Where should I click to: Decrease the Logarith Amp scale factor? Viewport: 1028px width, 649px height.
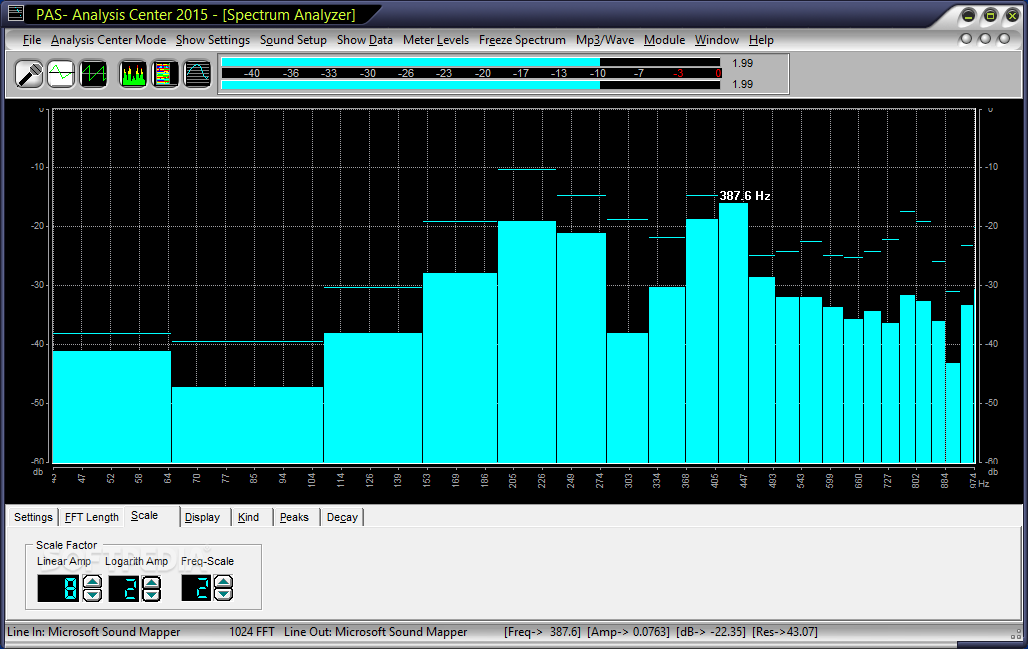[151, 595]
